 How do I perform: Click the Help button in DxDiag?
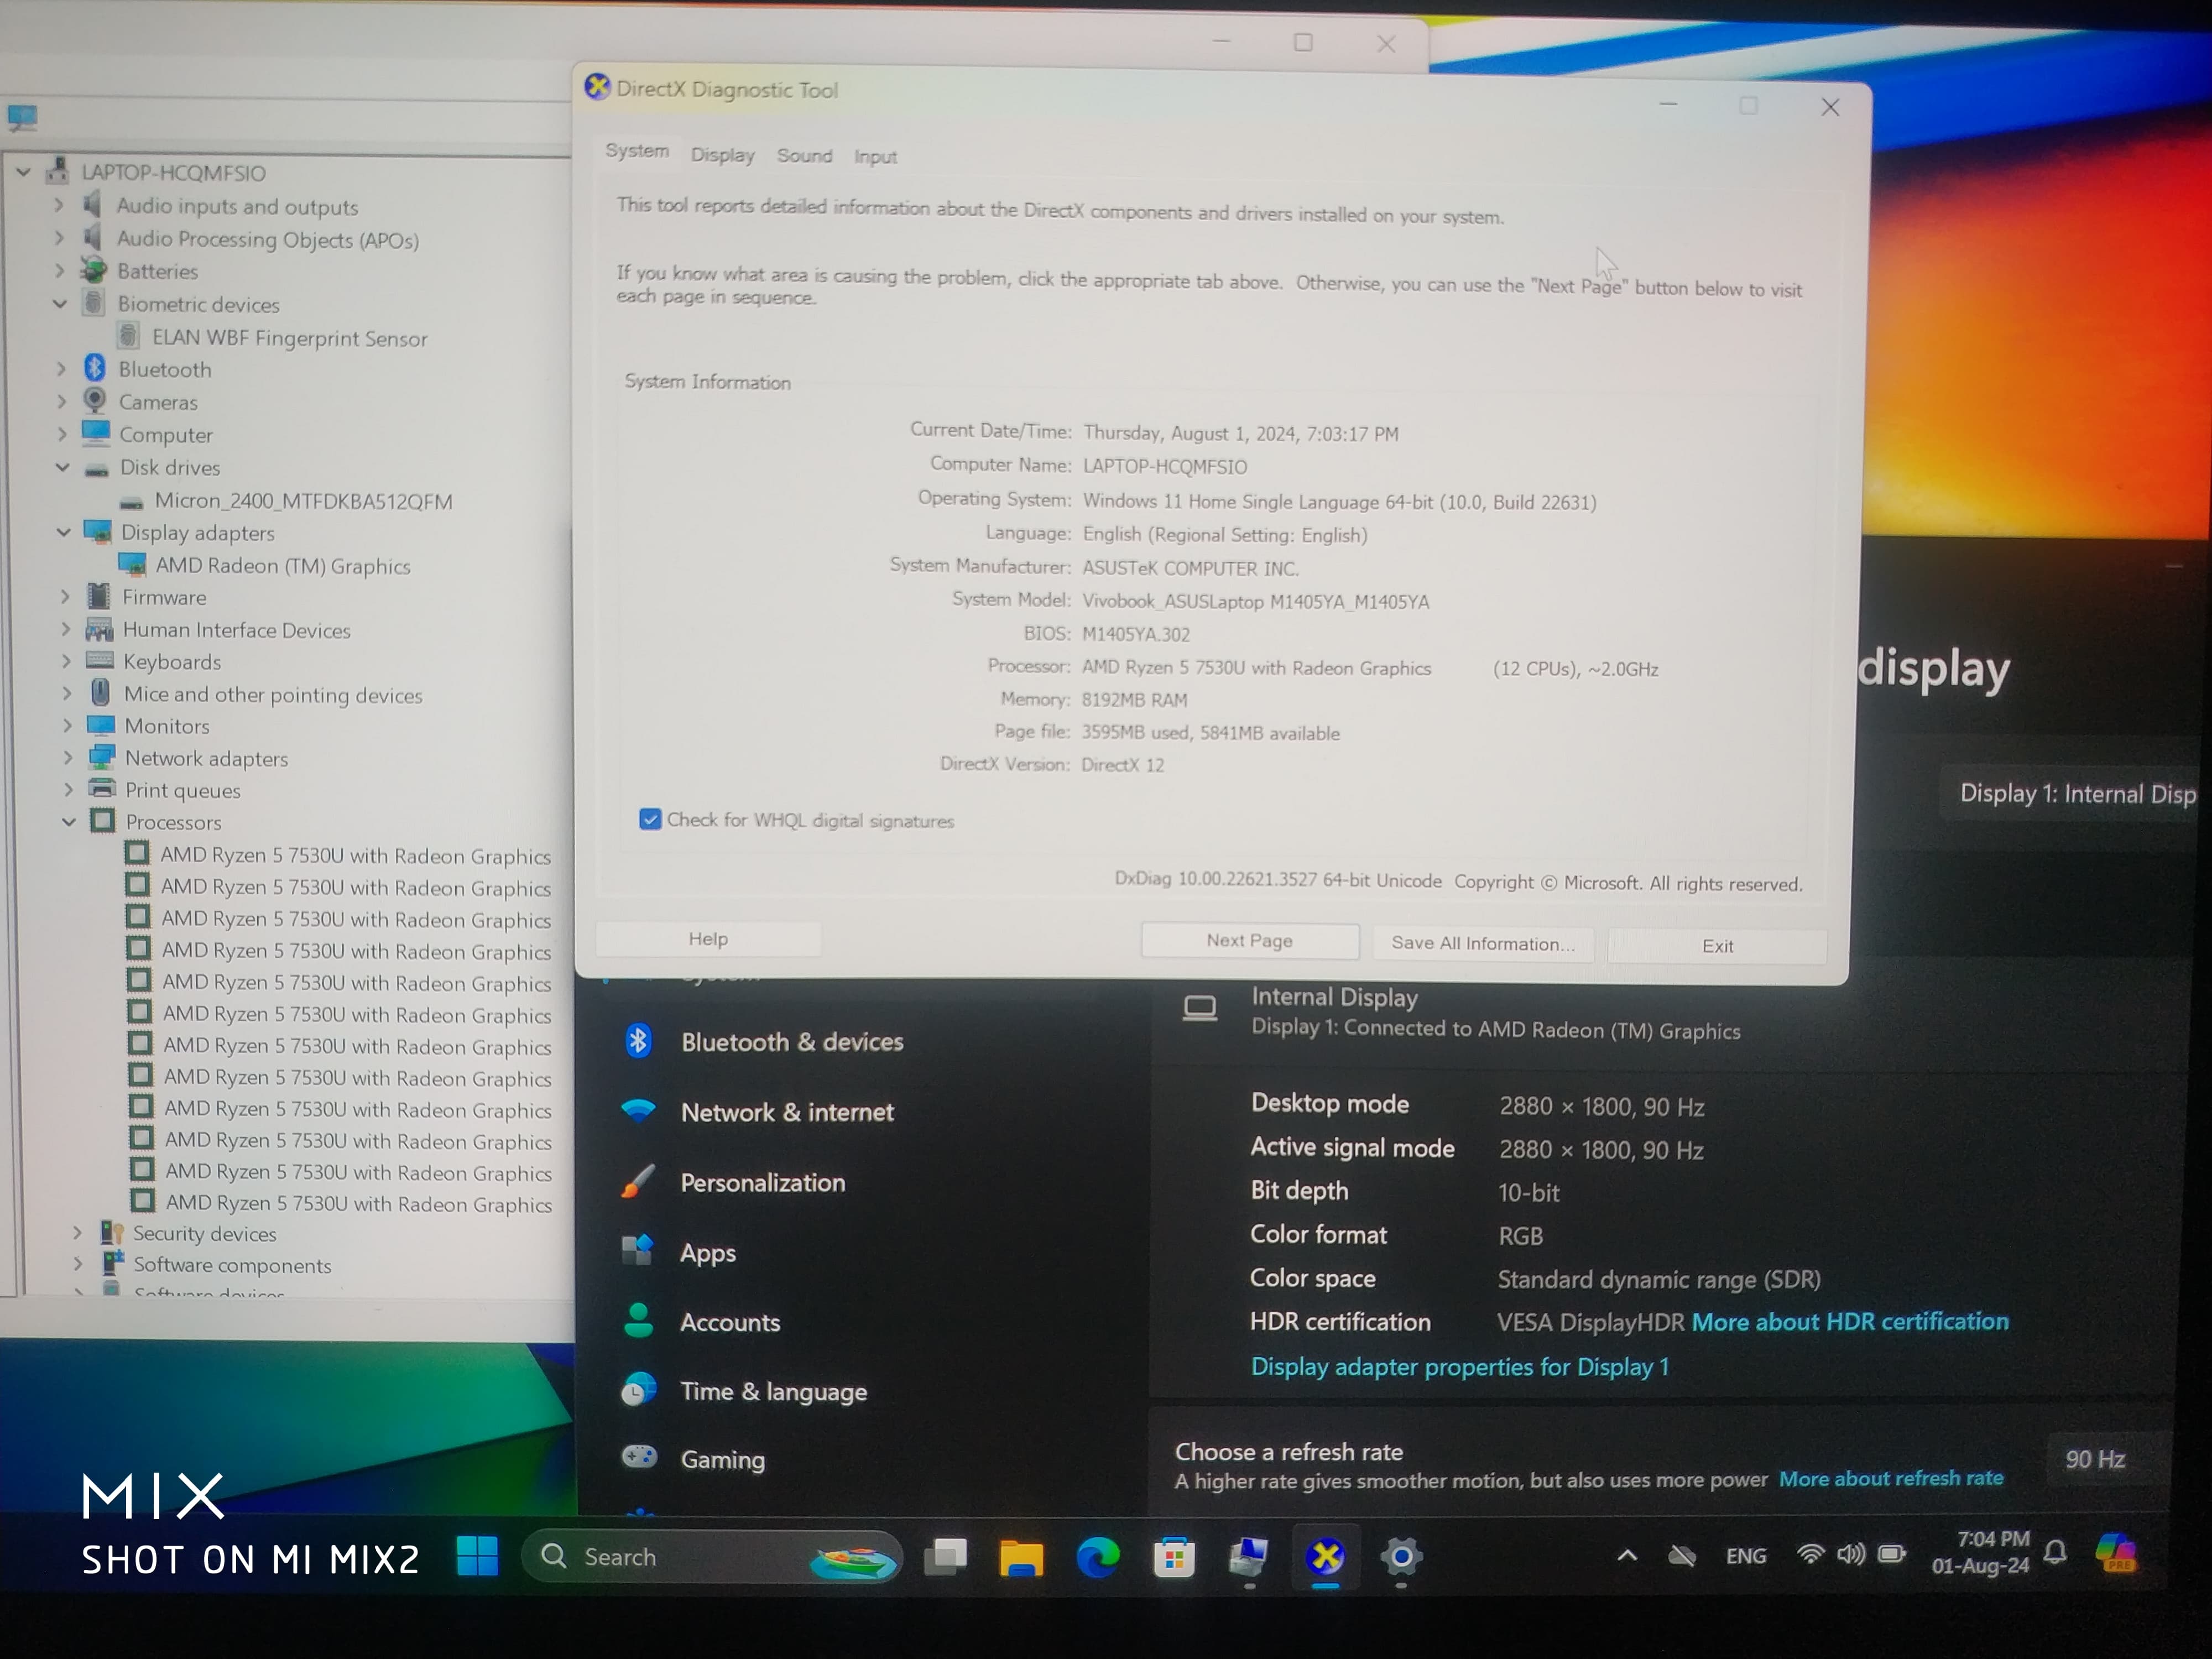tap(708, 938)
